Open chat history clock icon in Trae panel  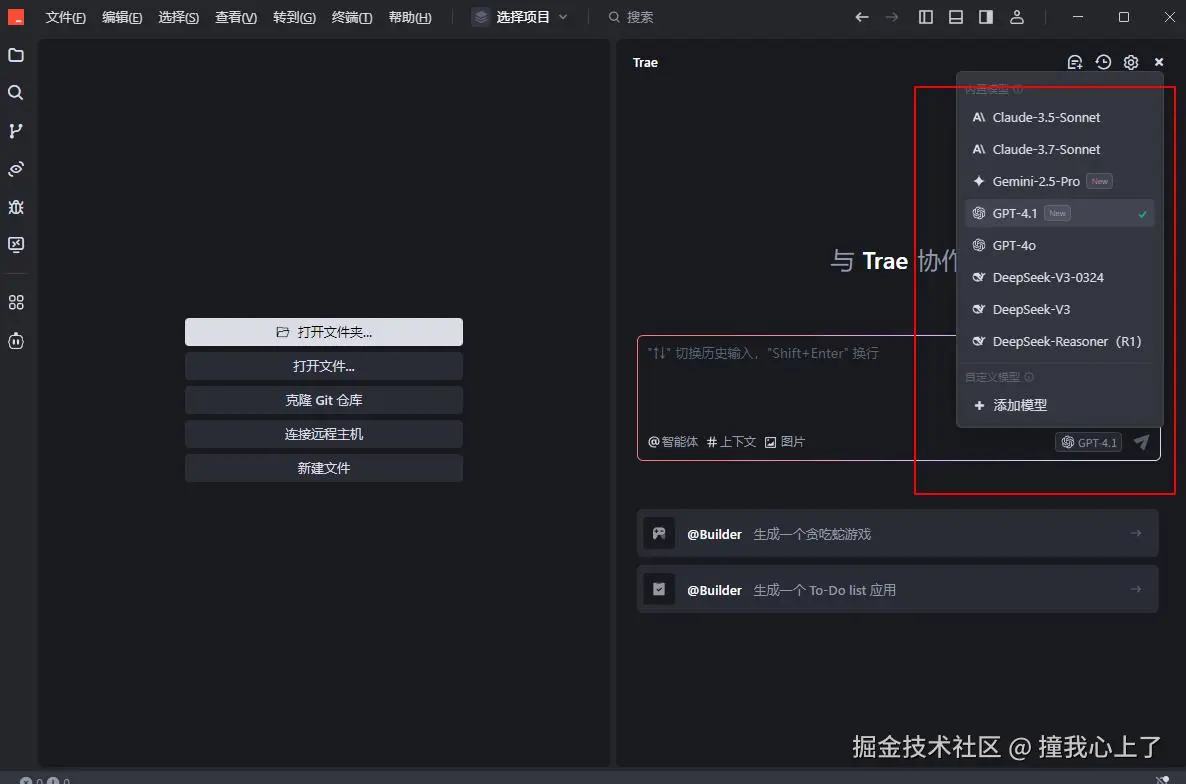[1103, 62]
